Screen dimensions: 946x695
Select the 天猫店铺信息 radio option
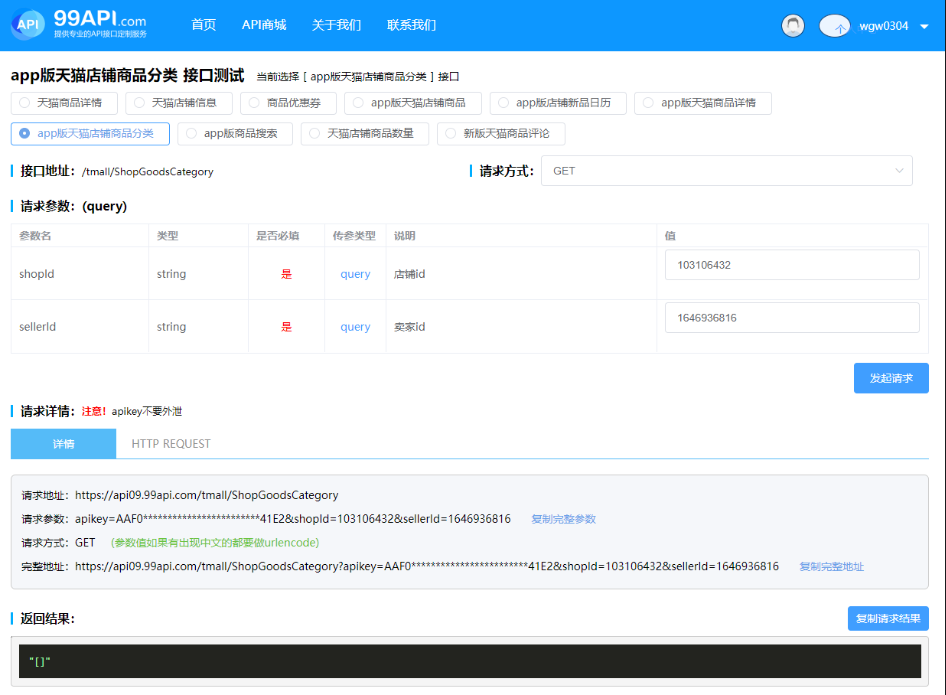(179, 103)
